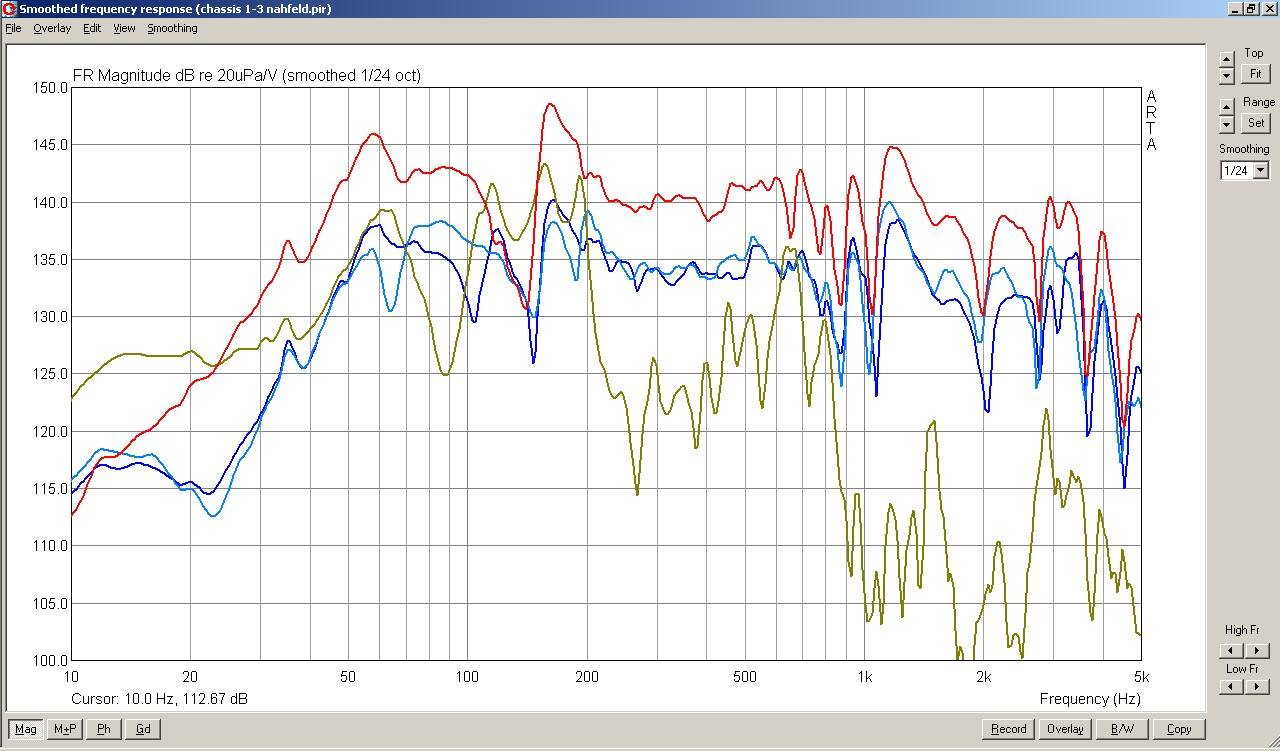This screenshot has width=1280, height=751.
Task: Shift Low Fr using the left arrow
Action: coord(1231,687)
